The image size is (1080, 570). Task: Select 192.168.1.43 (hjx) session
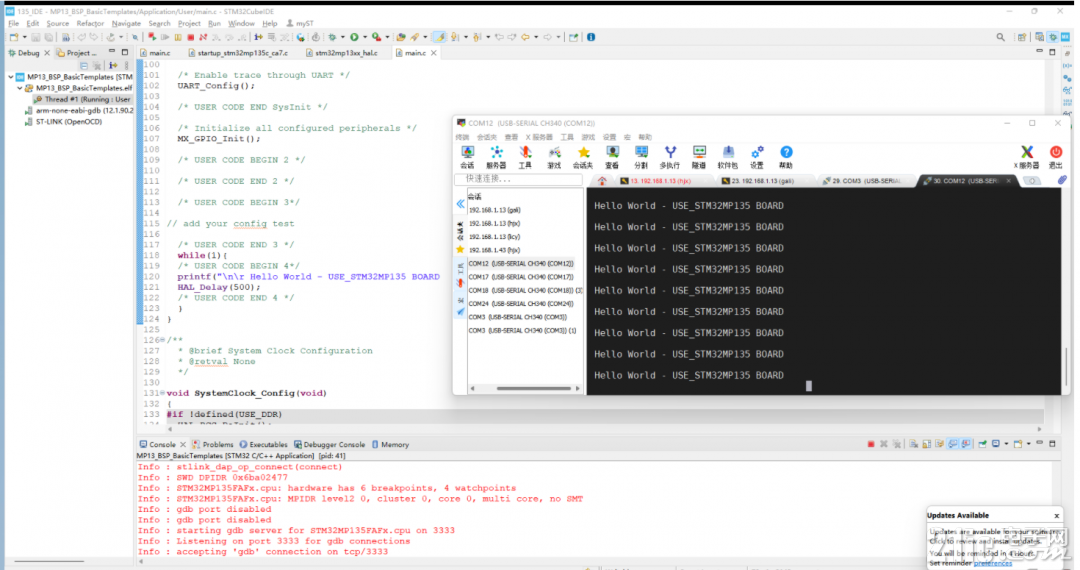click(x=494, y=250)
